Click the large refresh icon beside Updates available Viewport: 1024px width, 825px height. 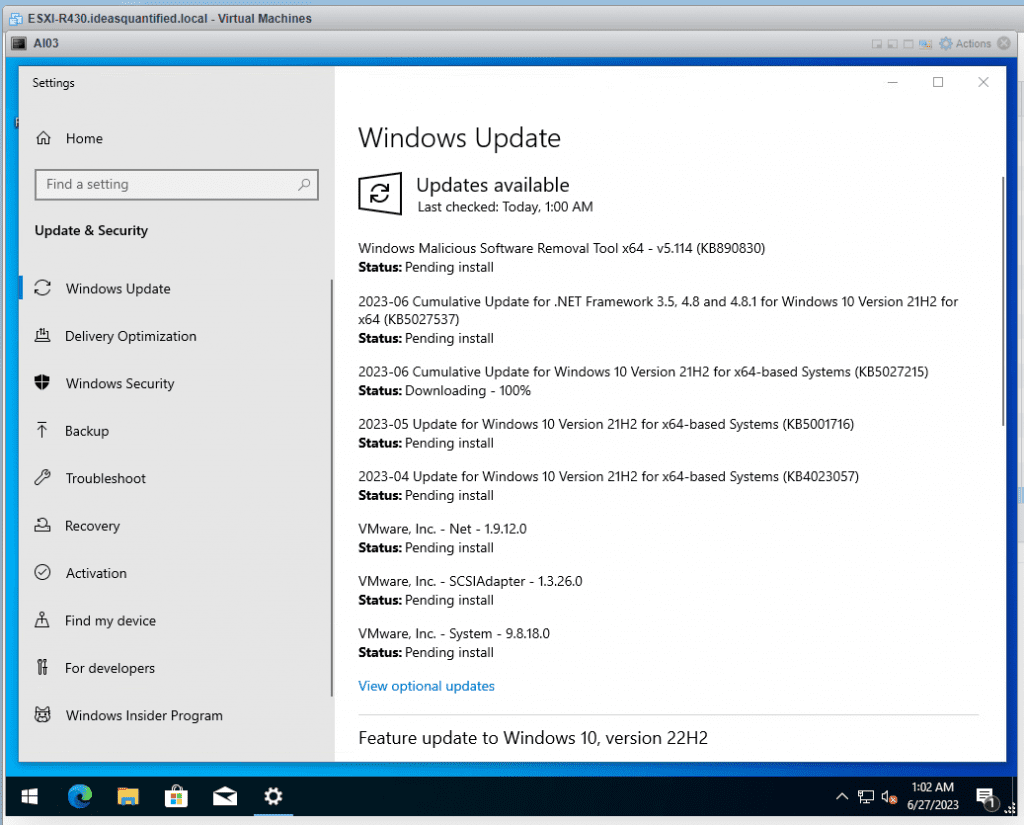click(379, 193)
